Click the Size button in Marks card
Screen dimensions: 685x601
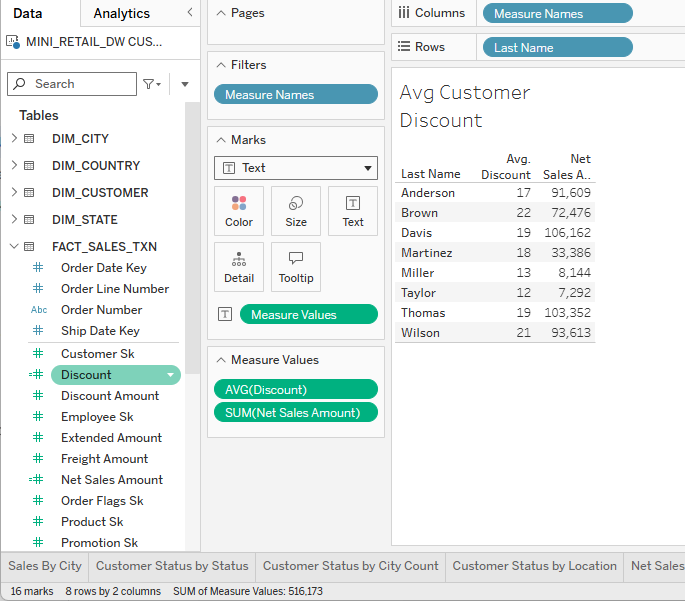pyautogui.click(x=296, y=211)
